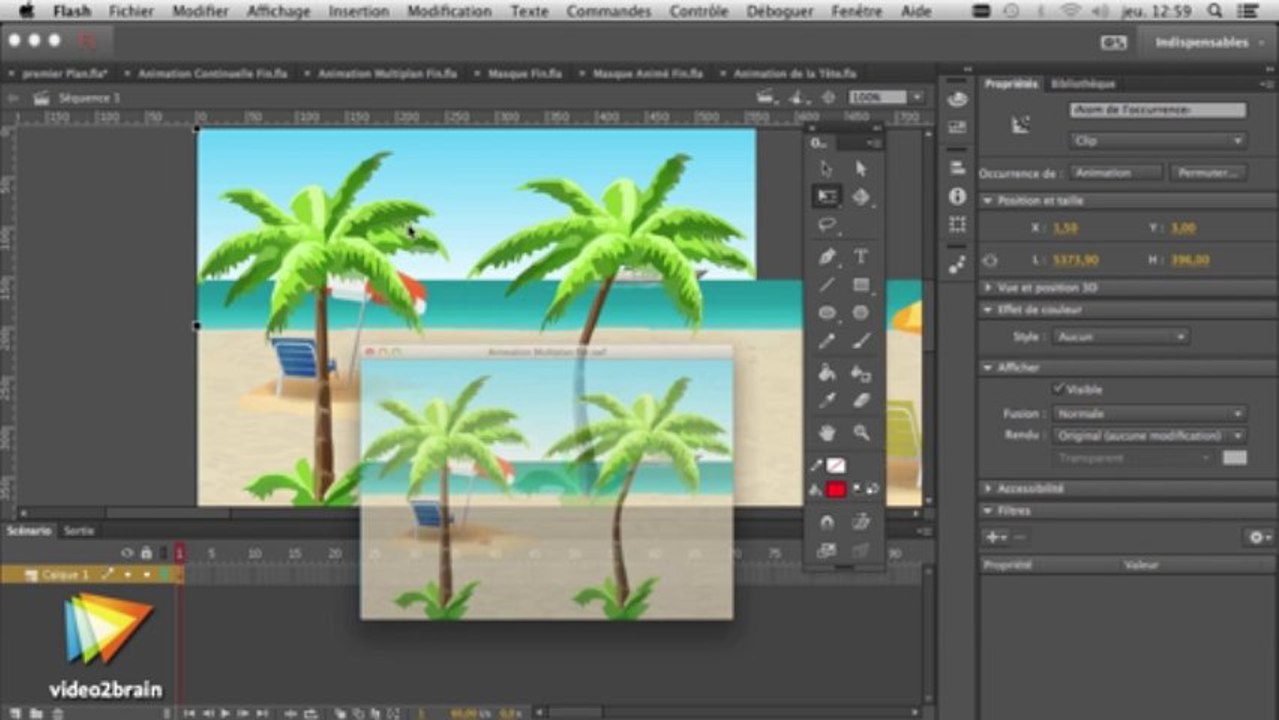Image resolution: width=1279 pixels, height=720 pixels.
Task: Expand the Accessibilité section
Action: (x=988, y=489)
